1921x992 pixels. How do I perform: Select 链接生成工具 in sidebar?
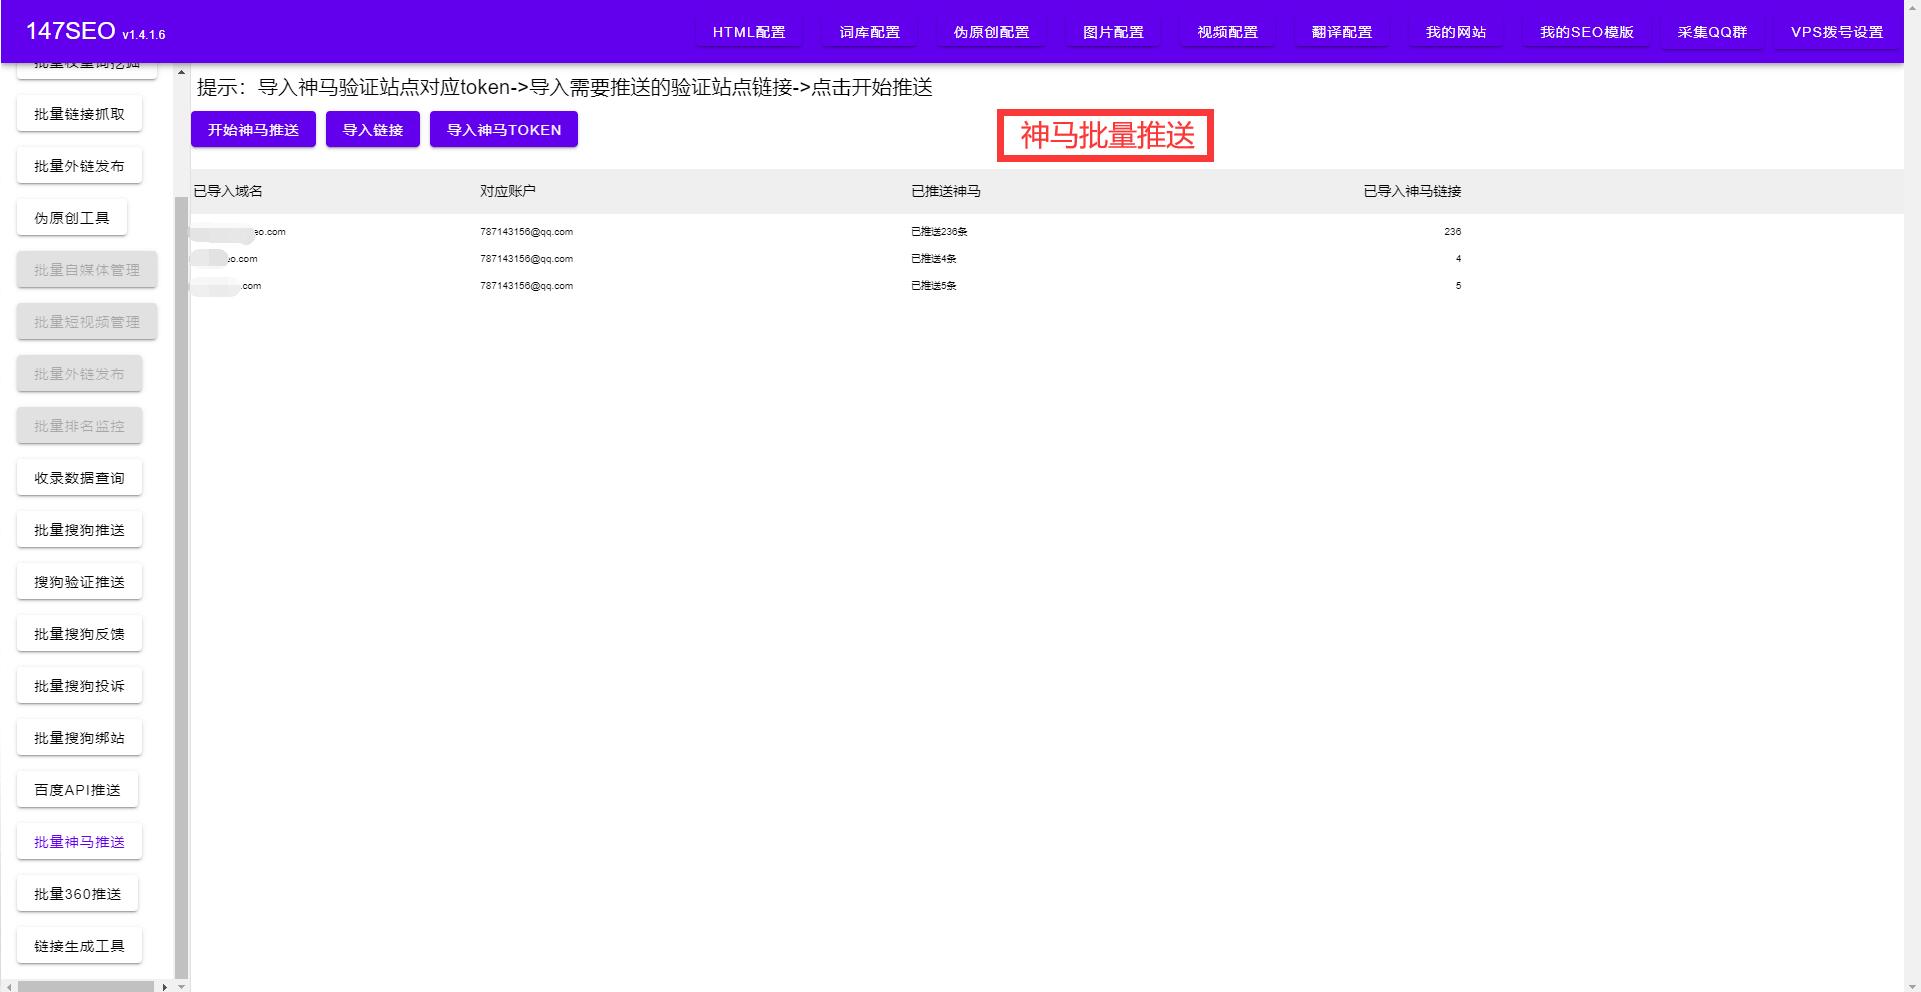click(x=79, y=944)
